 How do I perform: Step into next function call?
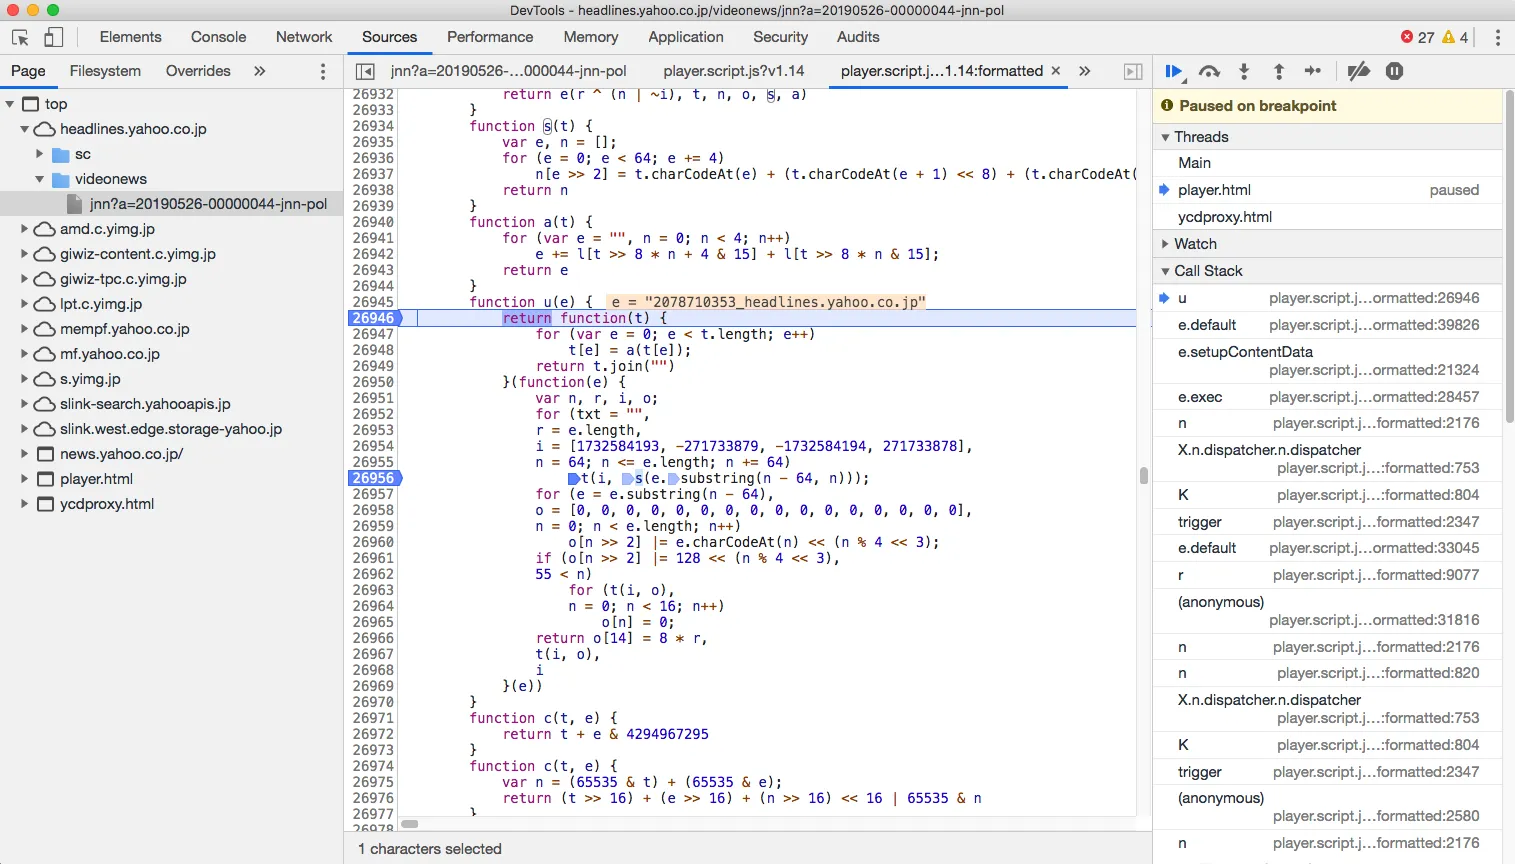click(1244, 71)
